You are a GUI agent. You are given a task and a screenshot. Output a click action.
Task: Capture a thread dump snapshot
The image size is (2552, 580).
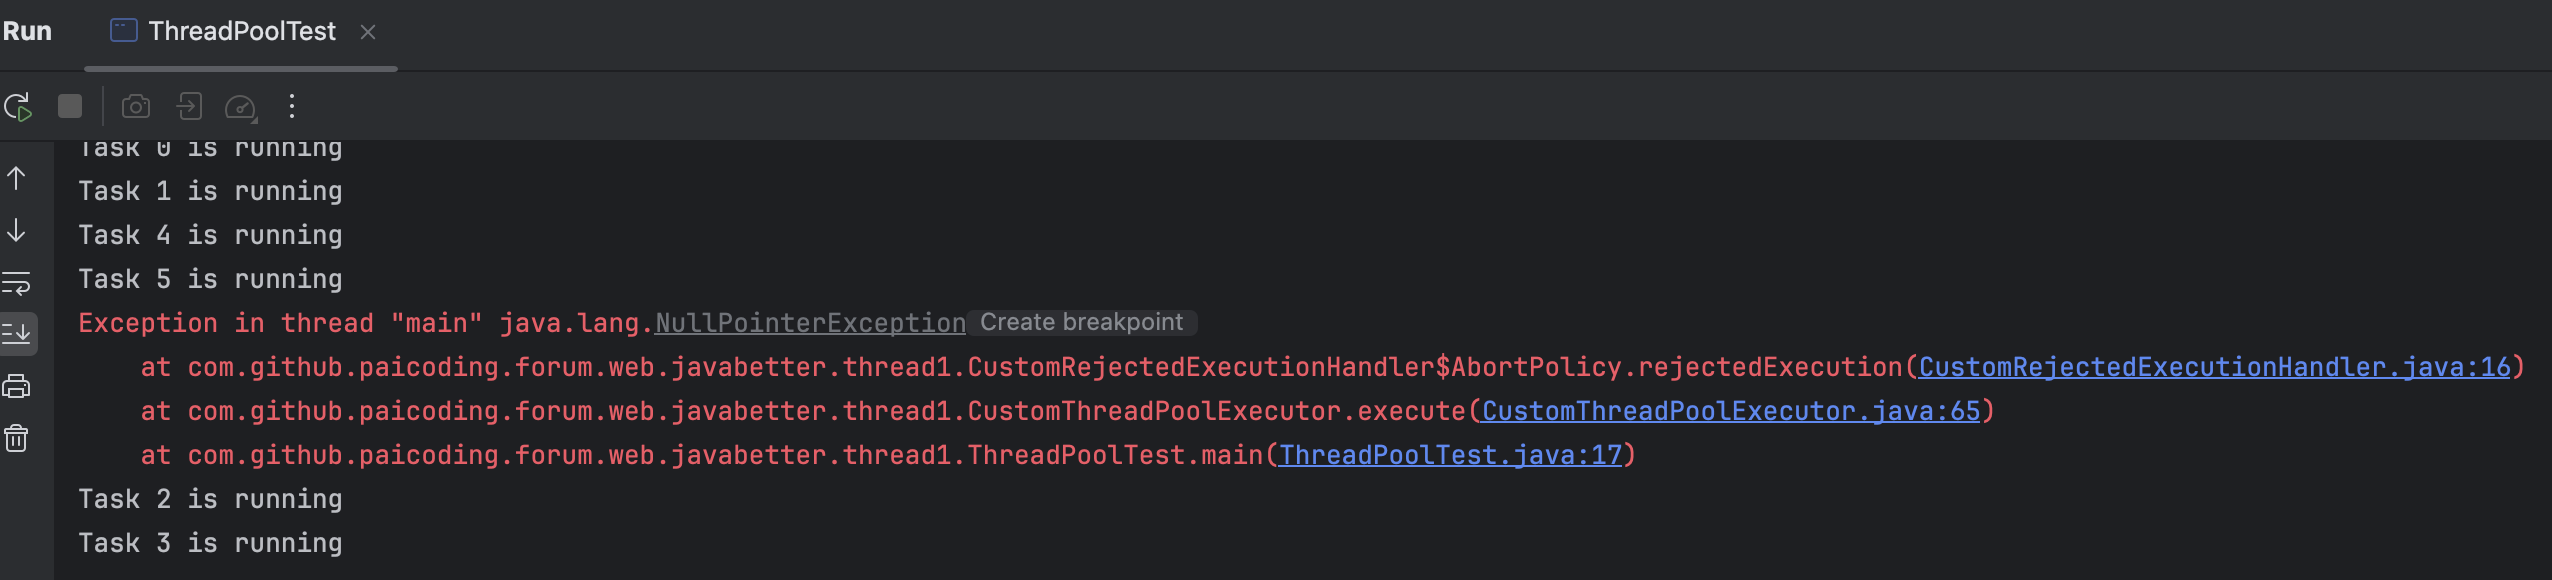(x=136, y=106)
